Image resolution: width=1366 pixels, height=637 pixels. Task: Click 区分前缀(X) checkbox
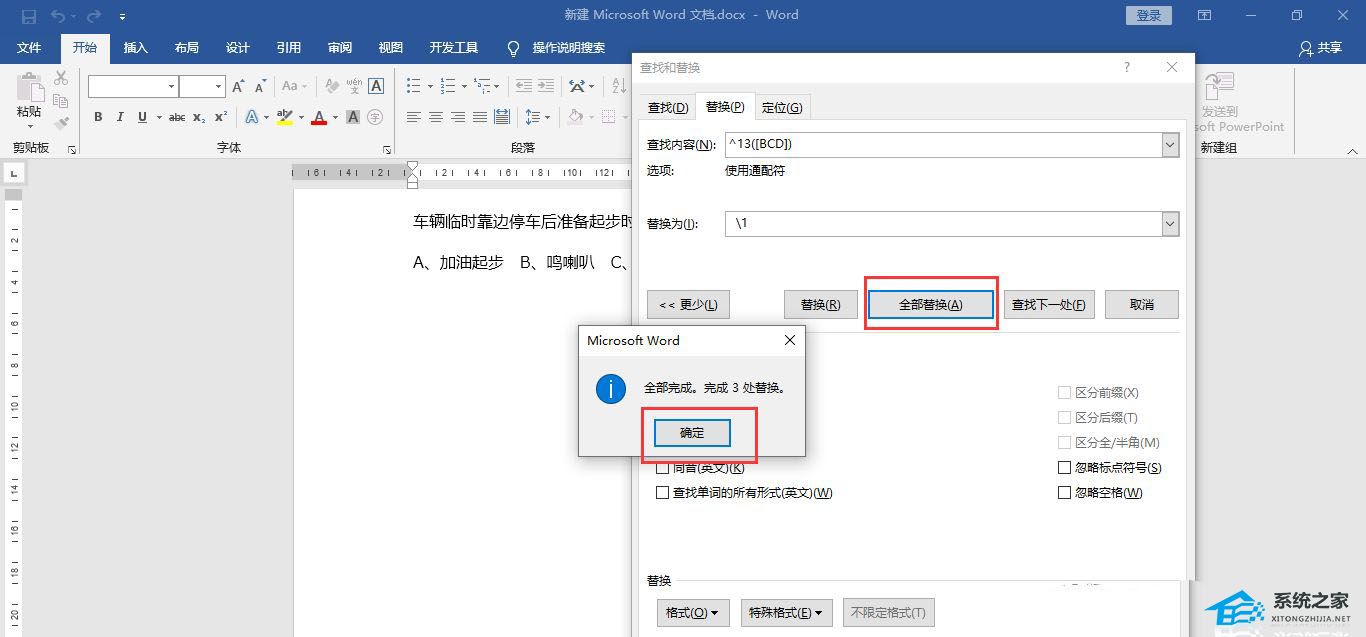click(1064, 393)
